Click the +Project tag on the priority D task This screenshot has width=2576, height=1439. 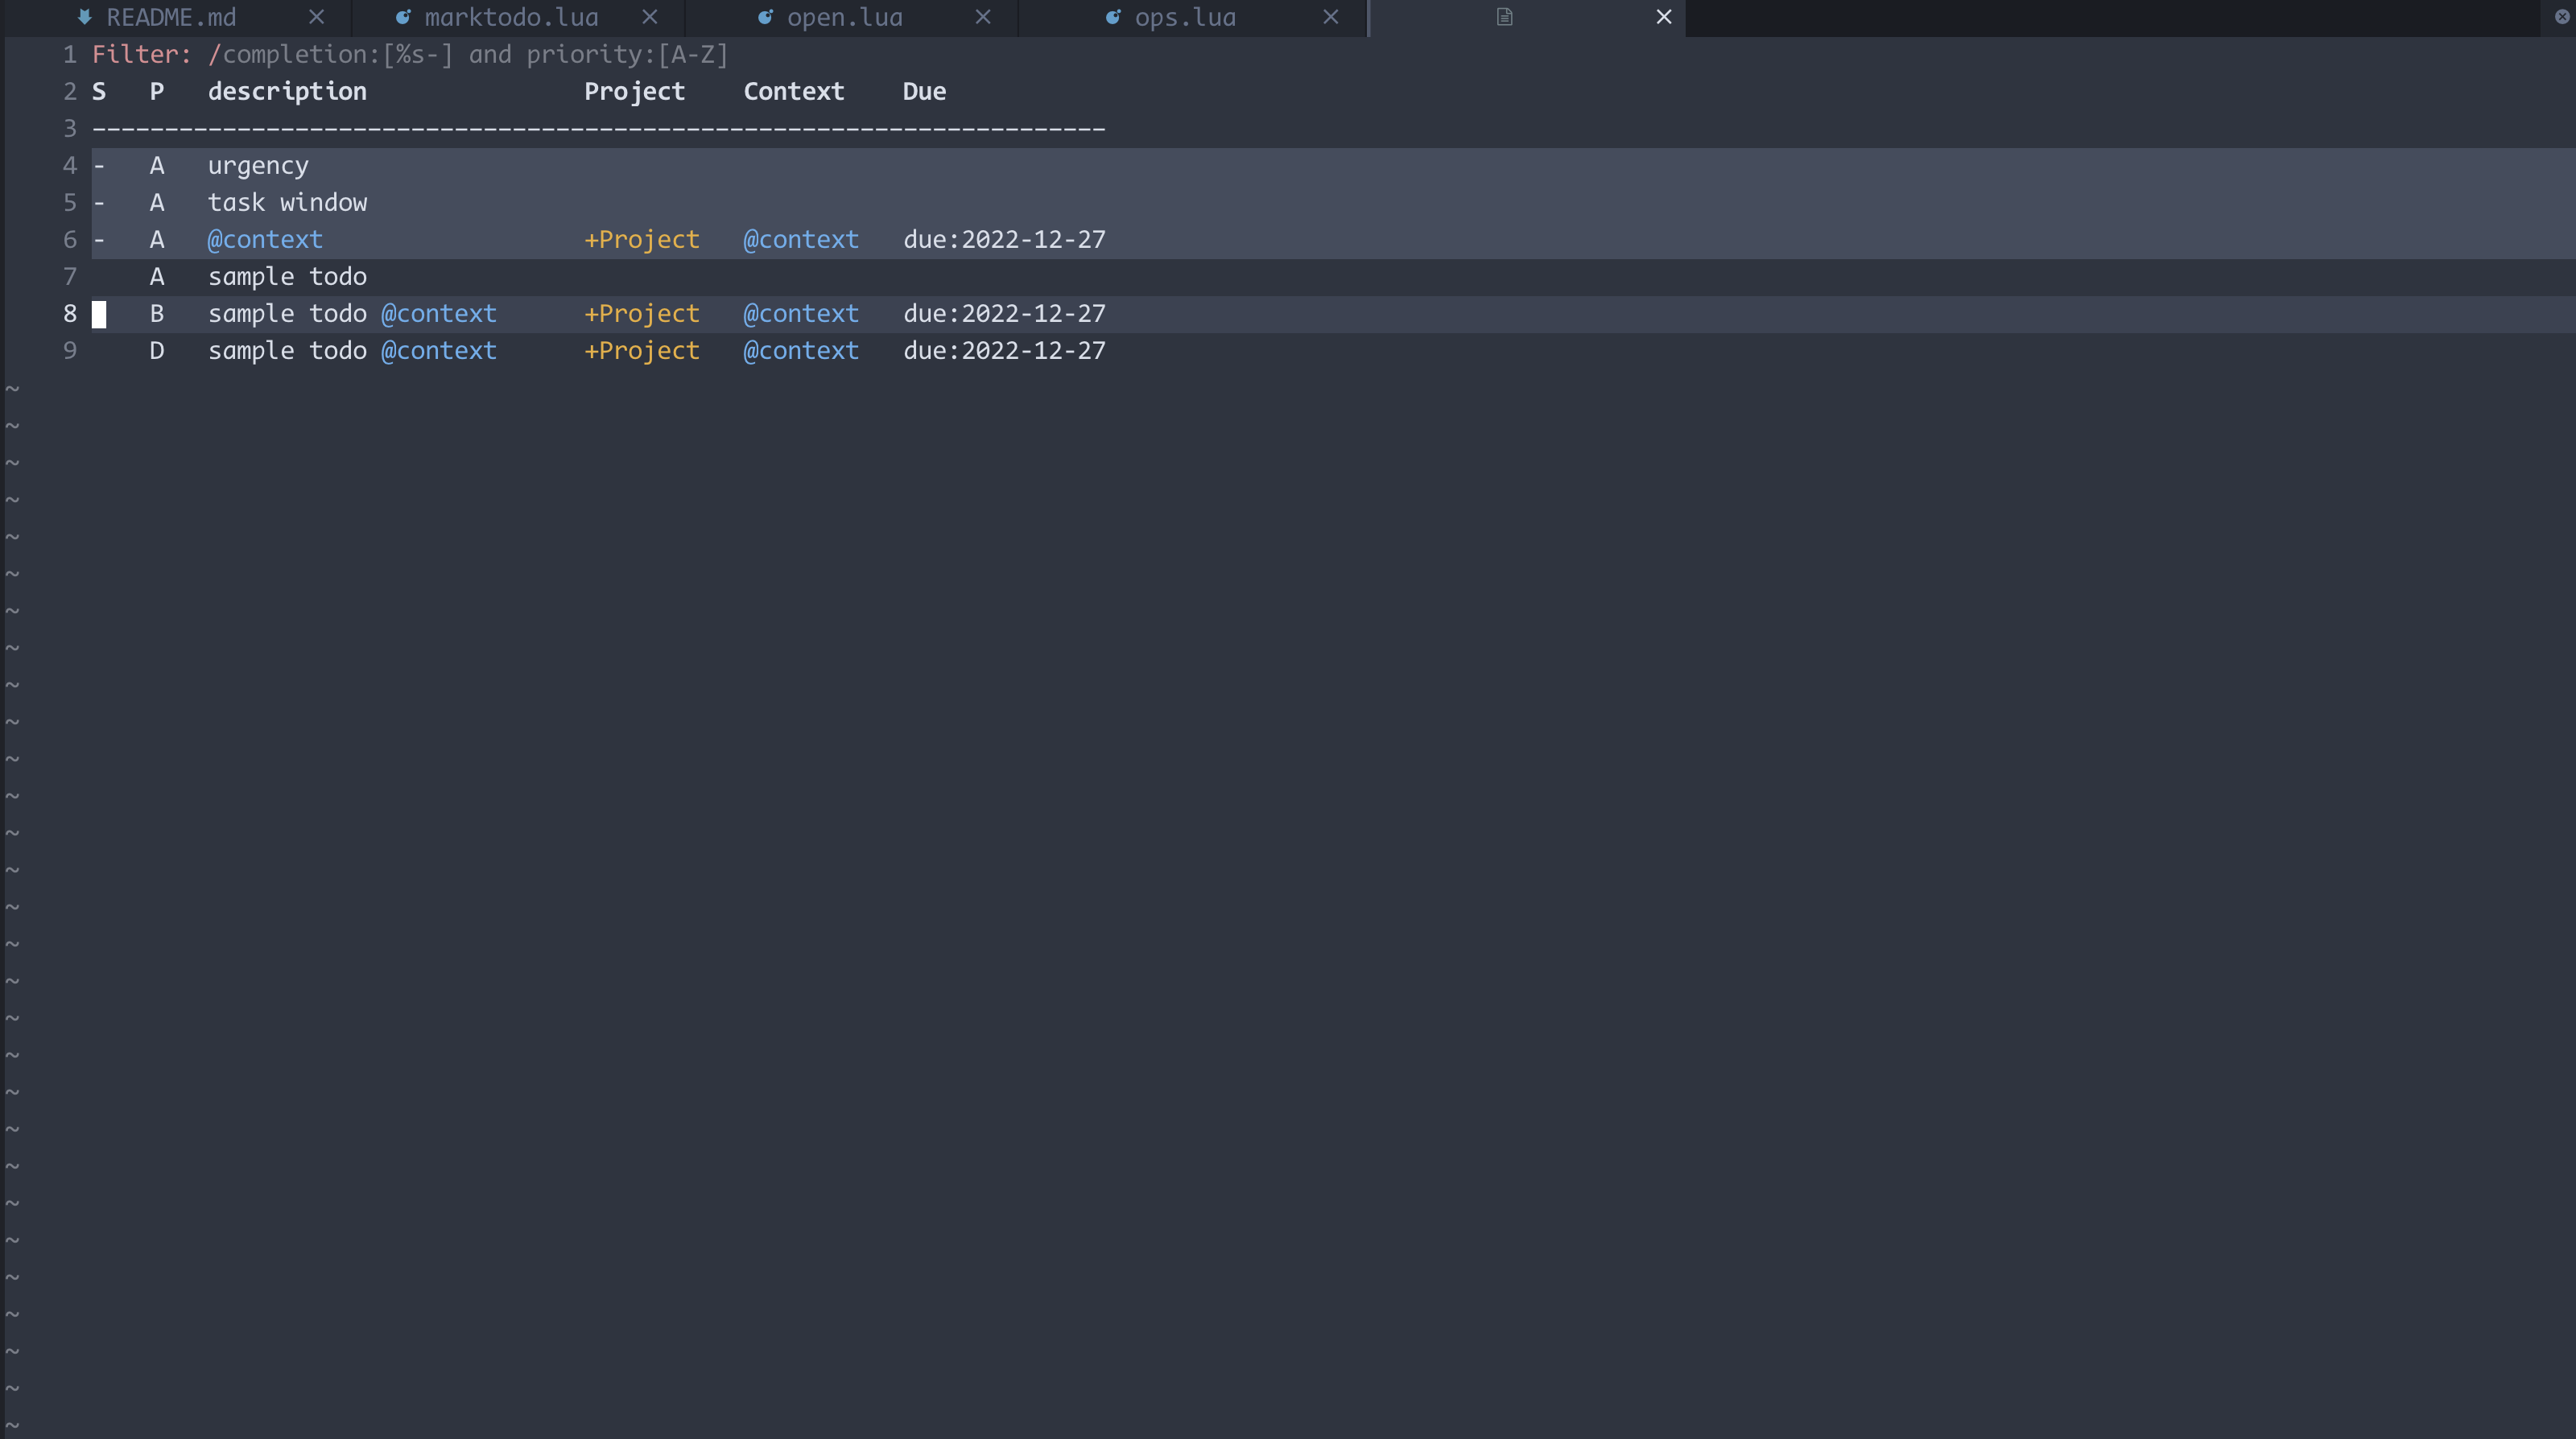click(641, 351)
